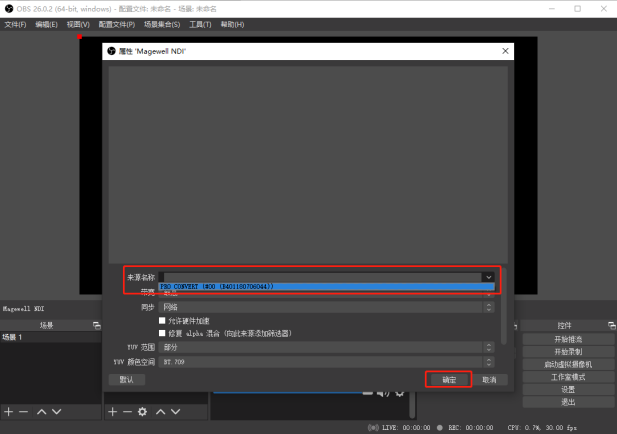Click REC: 00:00:00 status text
Viewport: 617px width, 434px height.
pos(471,428)
